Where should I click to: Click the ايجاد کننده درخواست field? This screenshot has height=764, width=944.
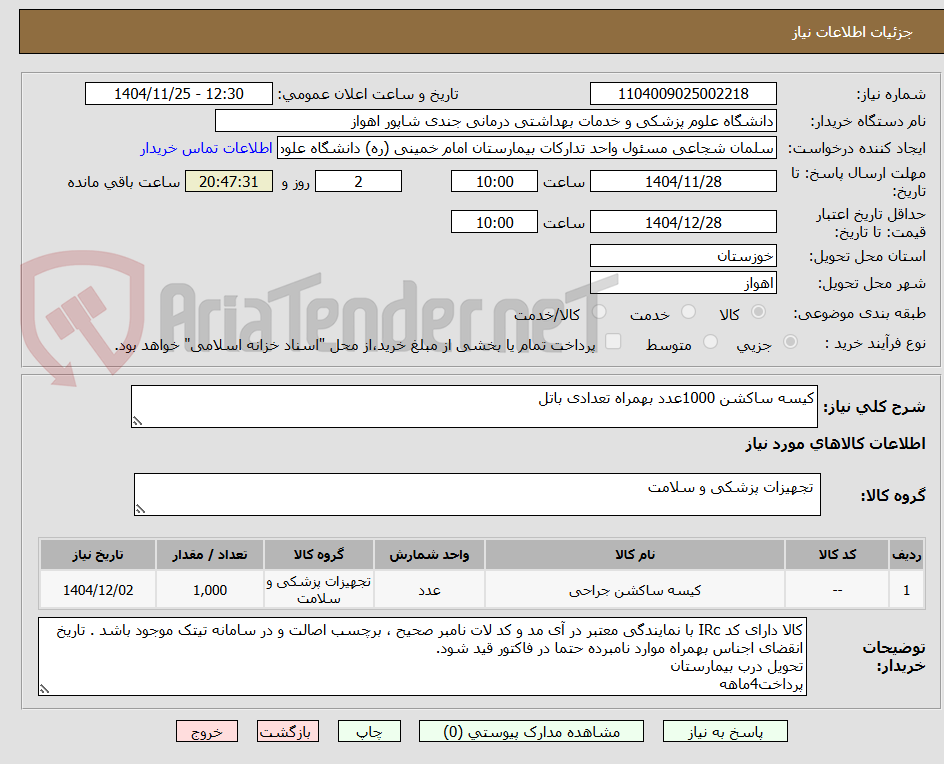click(x=527, y=148)
